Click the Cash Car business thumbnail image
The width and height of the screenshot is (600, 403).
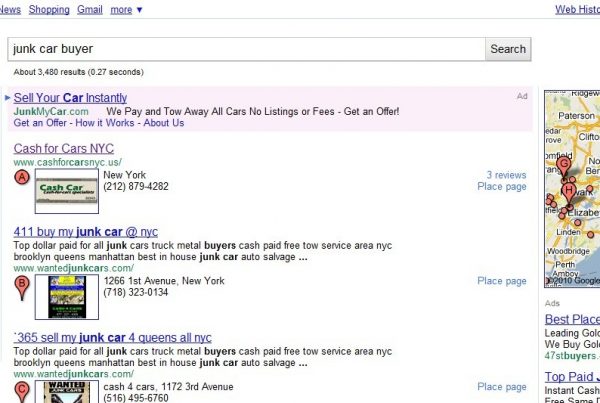click(x=67, y=191)
